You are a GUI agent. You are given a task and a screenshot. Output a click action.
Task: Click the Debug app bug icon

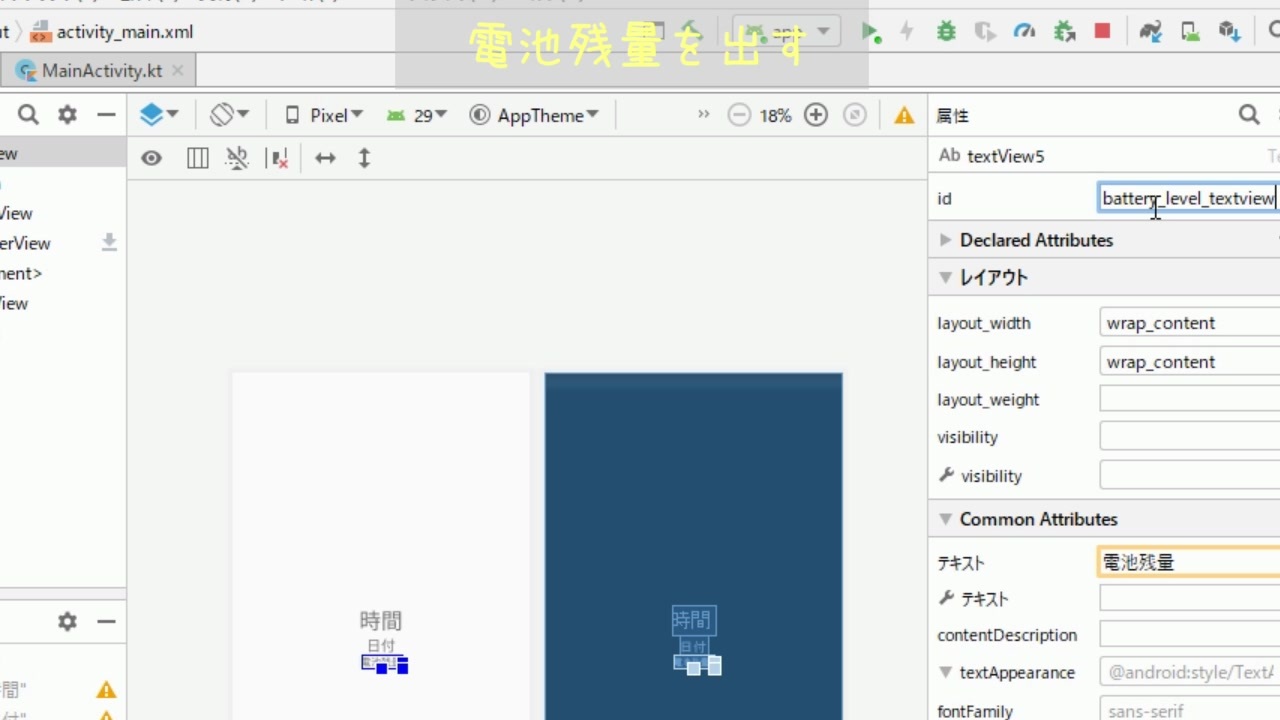coord(945,32)
